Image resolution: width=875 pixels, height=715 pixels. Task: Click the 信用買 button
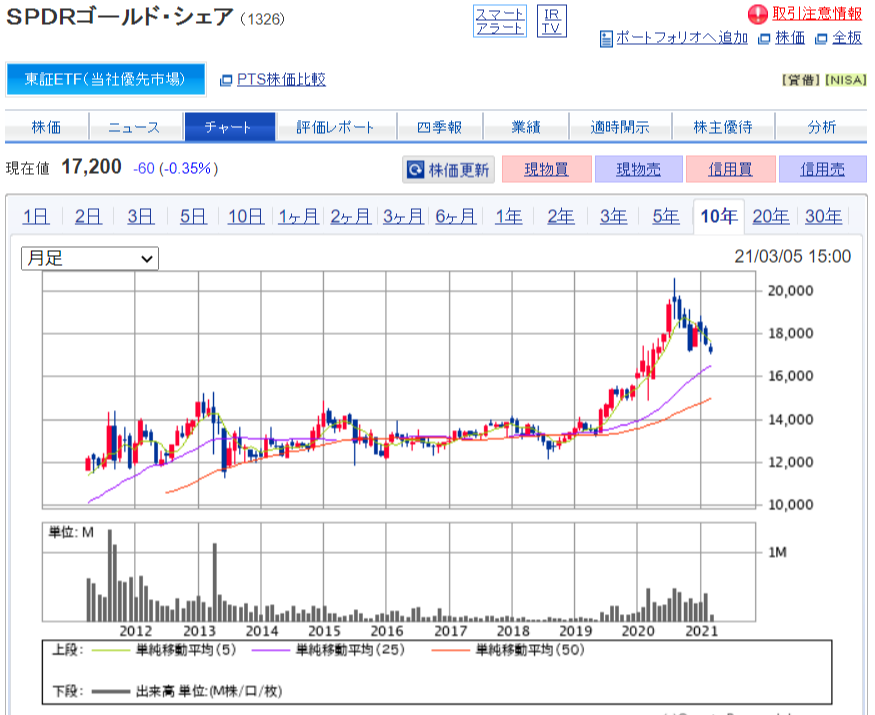click(x=730, y=169)
